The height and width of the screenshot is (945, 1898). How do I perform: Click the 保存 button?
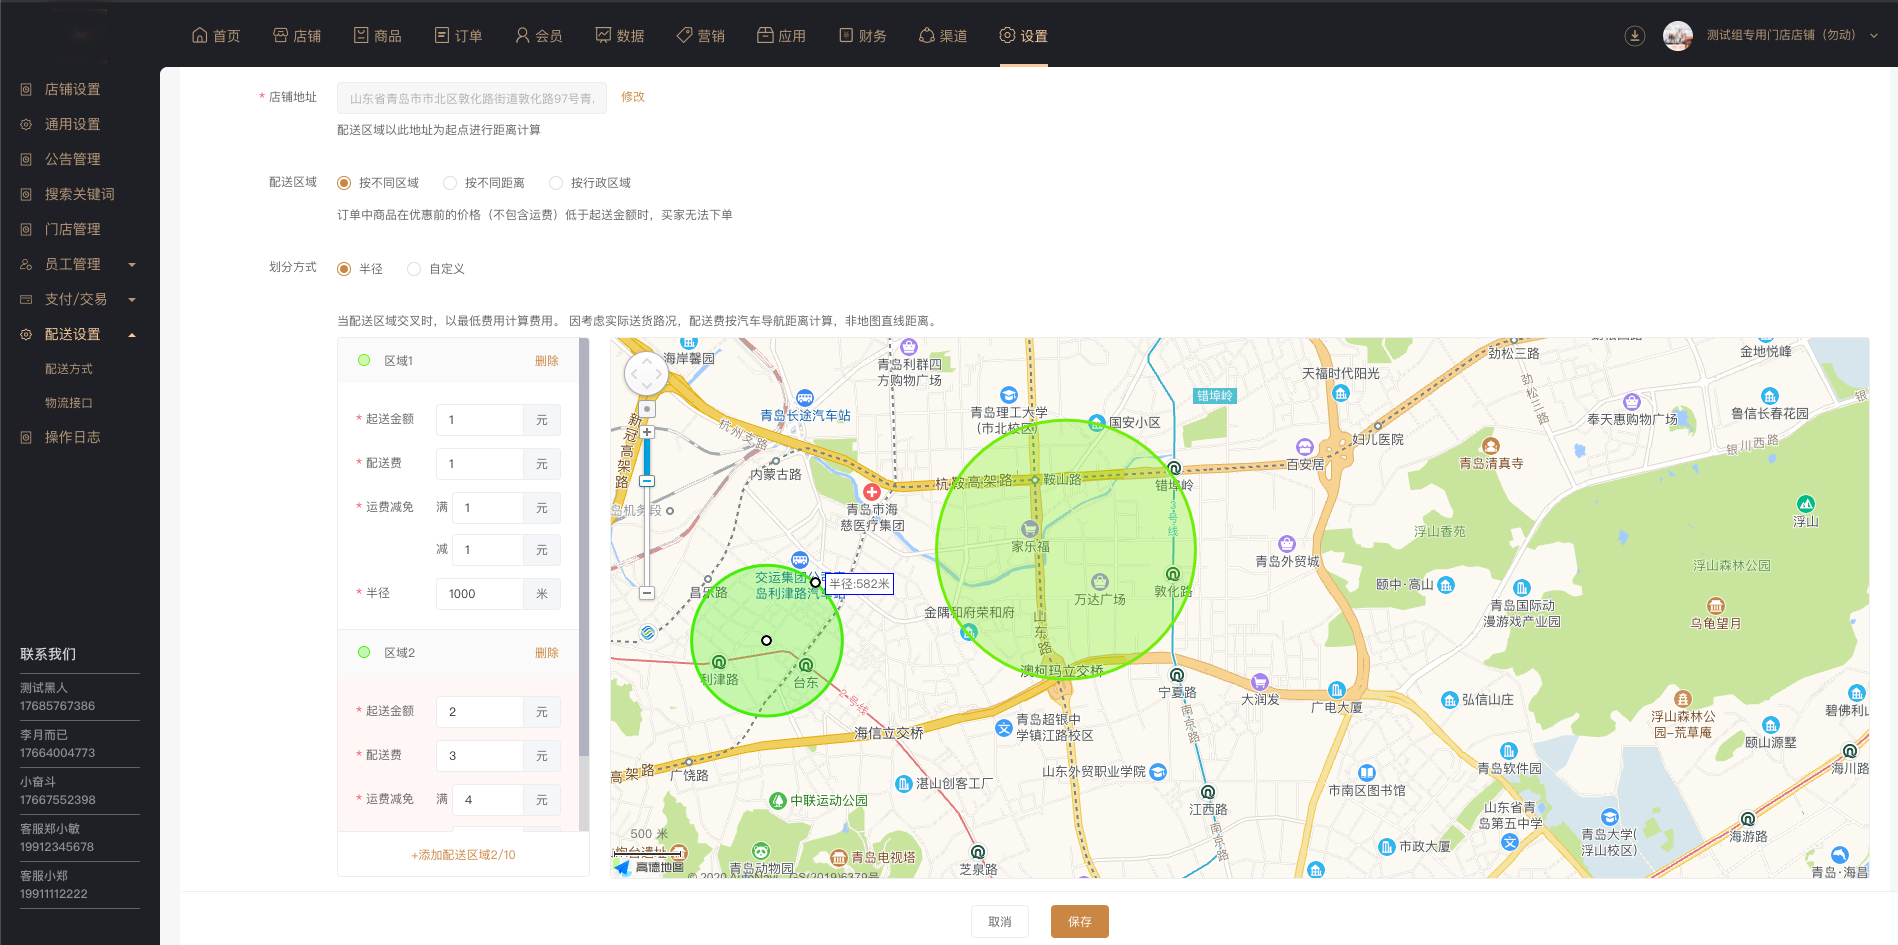(x=1079, y=921)
